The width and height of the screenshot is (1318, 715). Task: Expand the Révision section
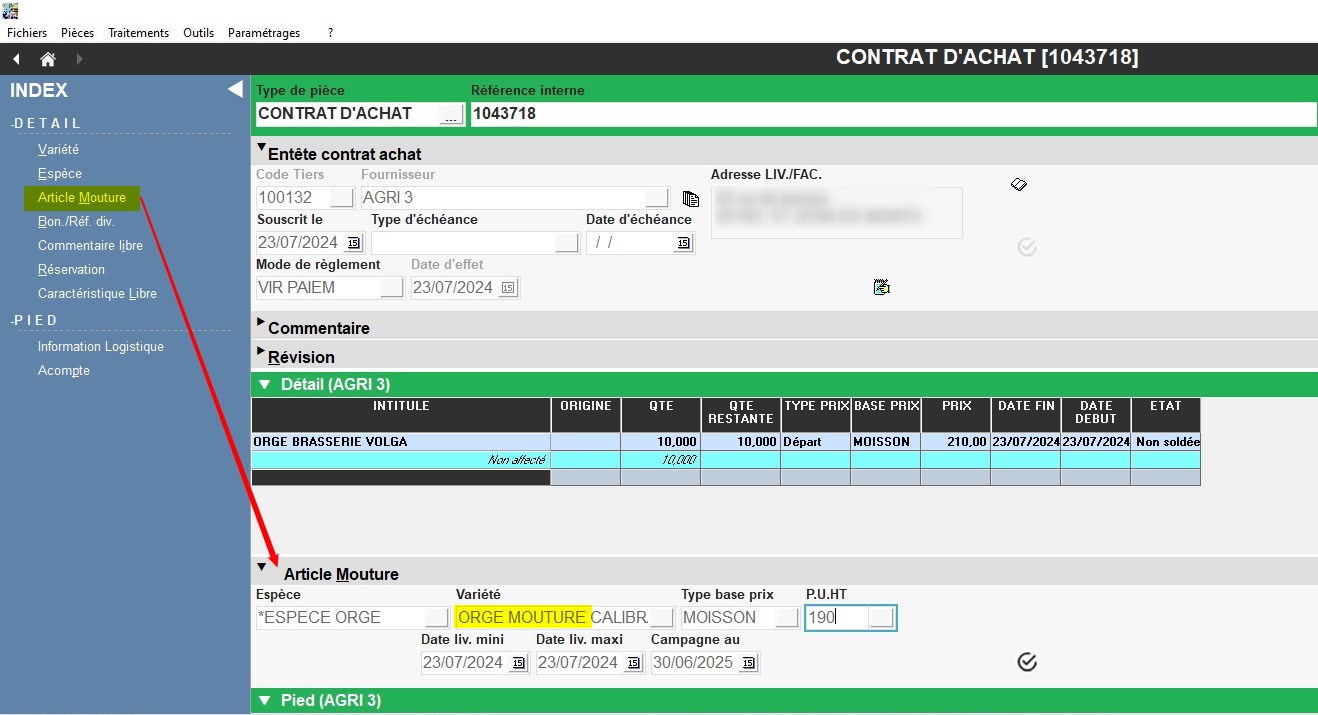[262, 353]
